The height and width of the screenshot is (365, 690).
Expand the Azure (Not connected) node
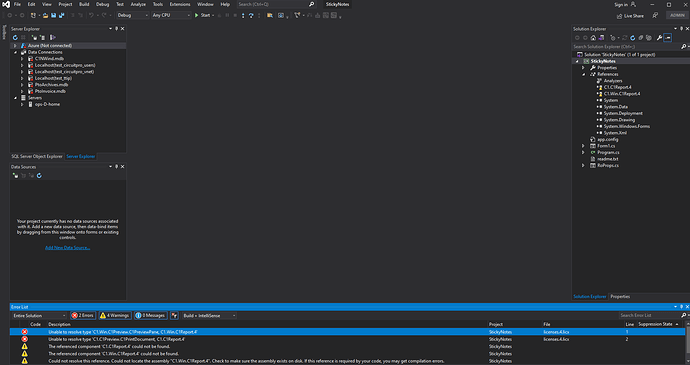15,45
